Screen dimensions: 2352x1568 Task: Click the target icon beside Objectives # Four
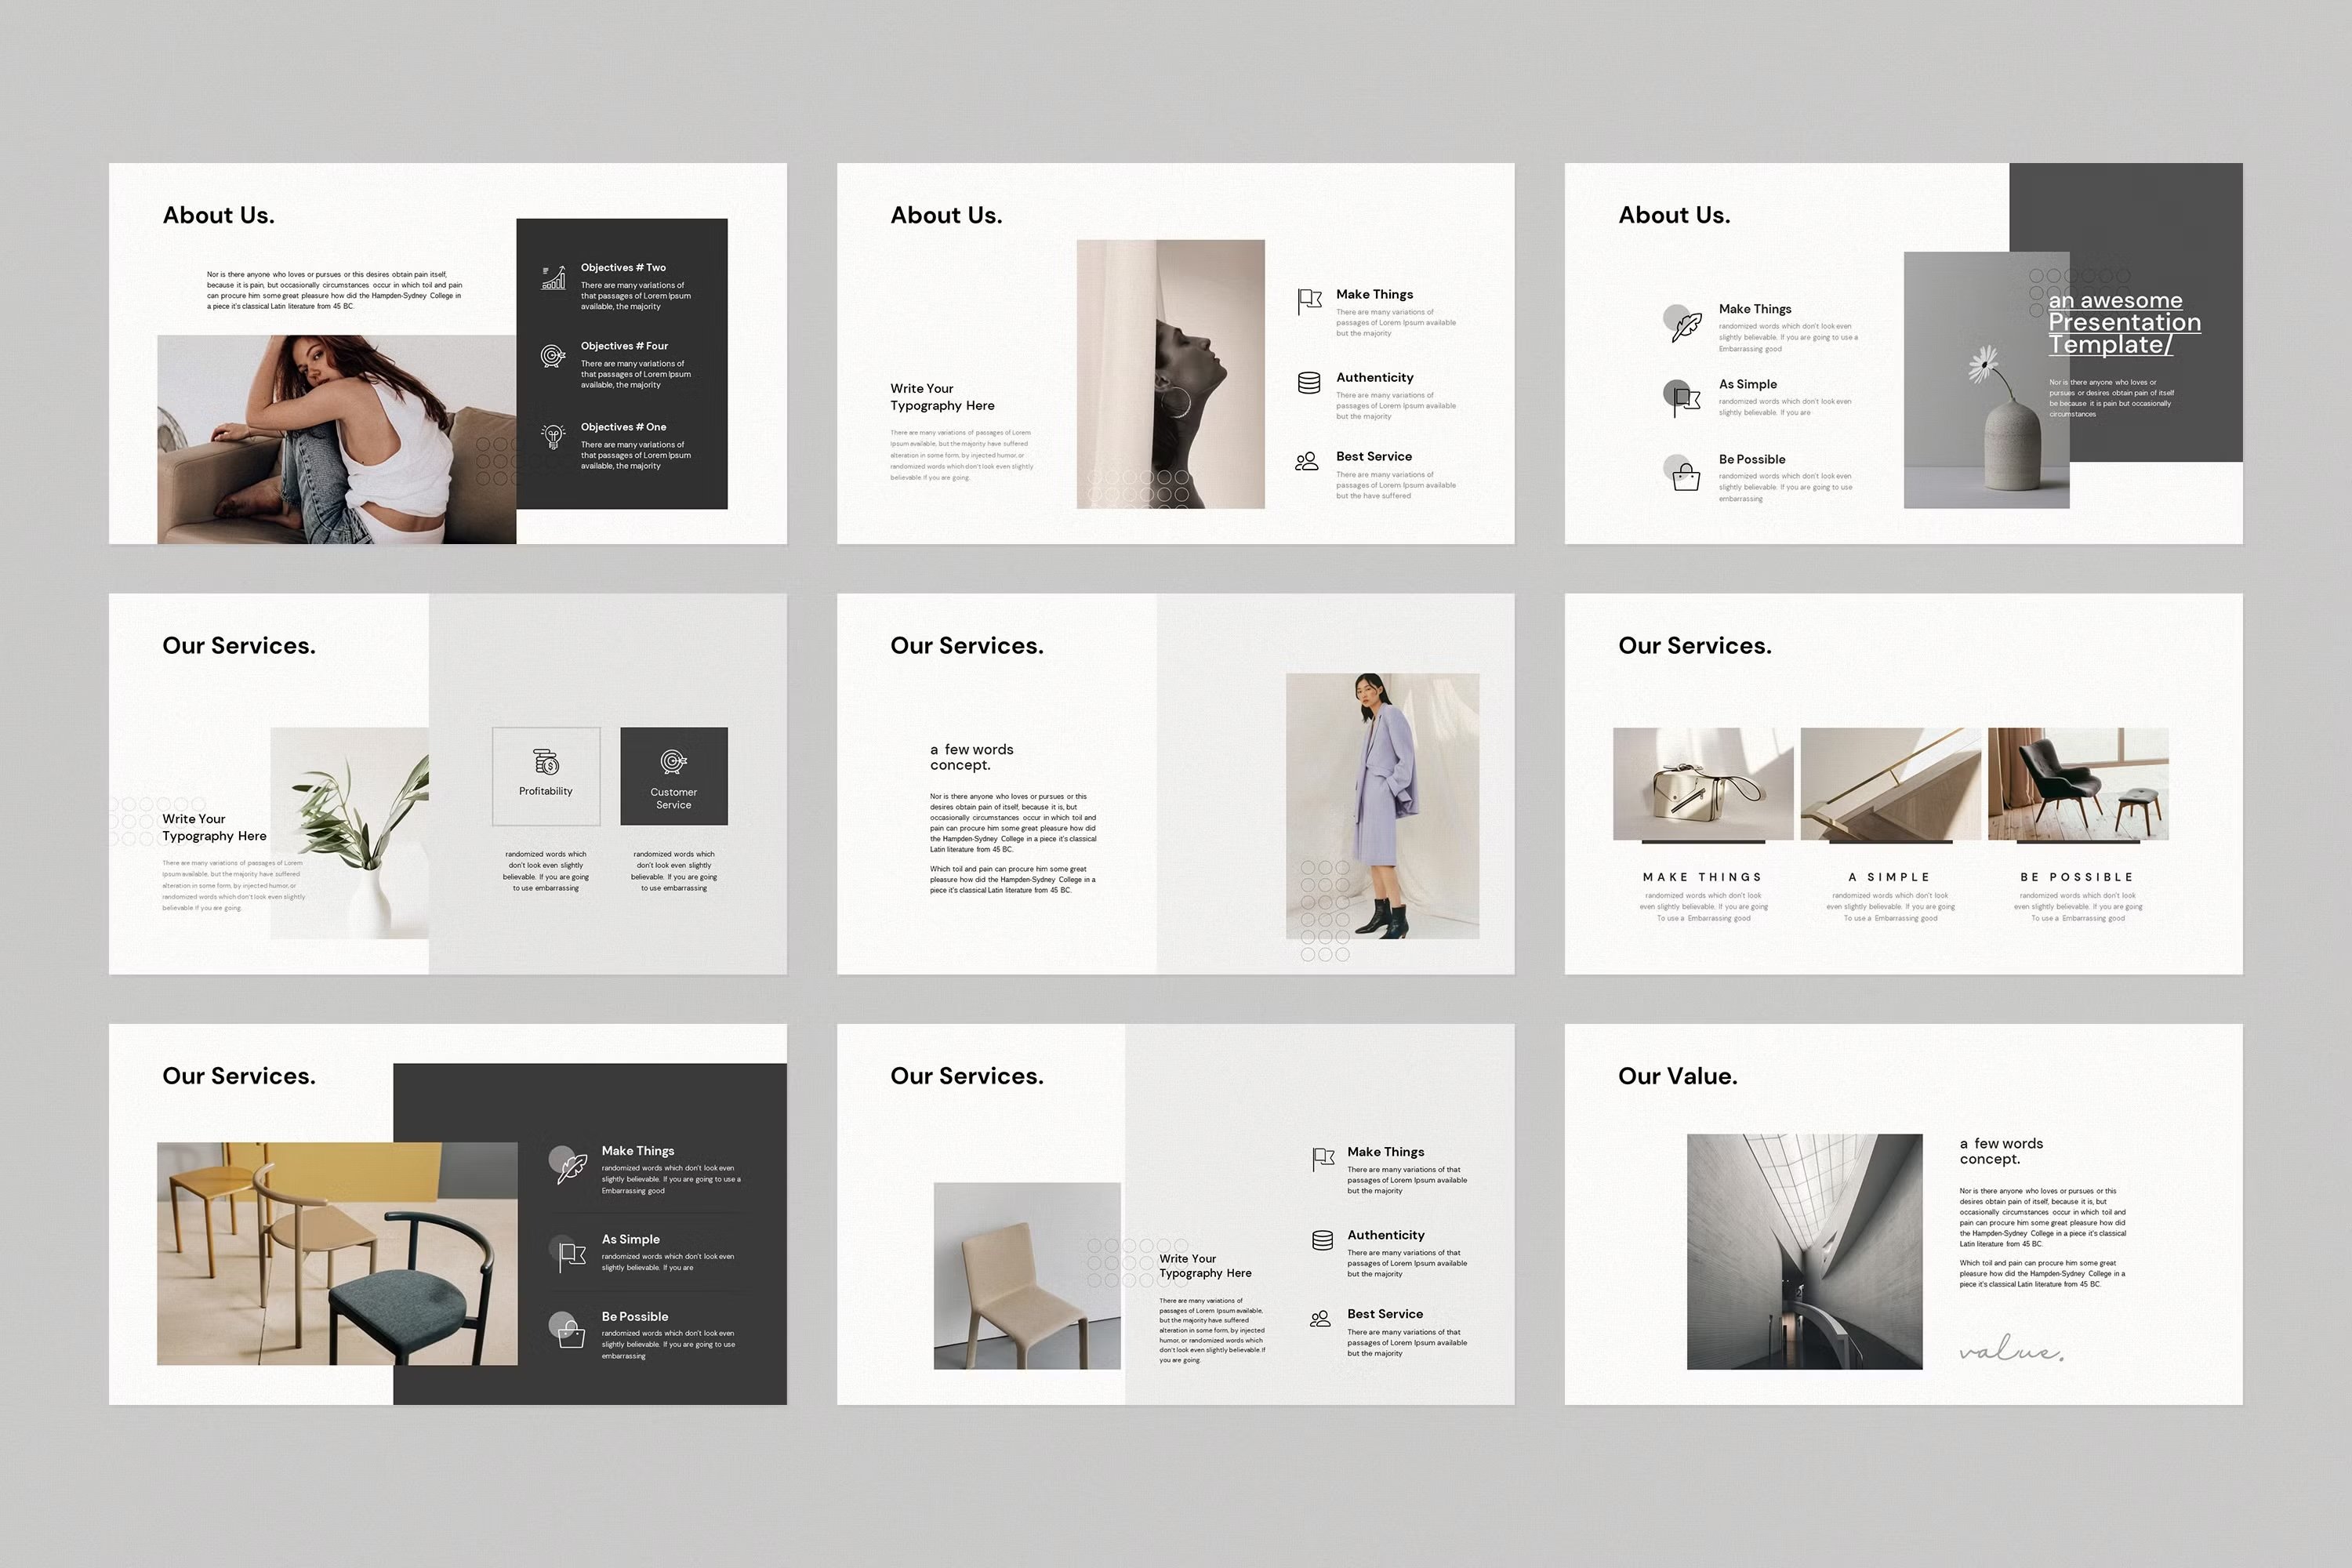553,355
